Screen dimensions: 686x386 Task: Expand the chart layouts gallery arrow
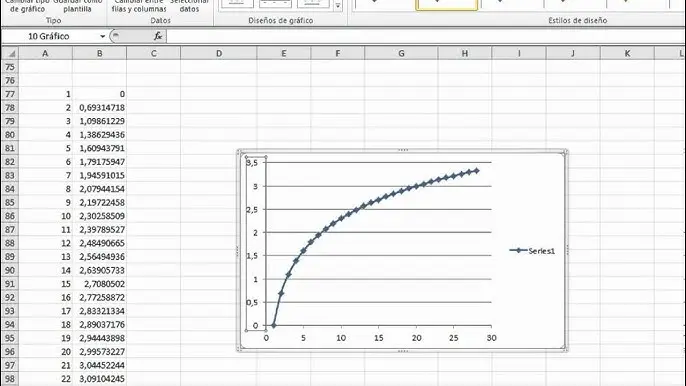coord(338,6)
